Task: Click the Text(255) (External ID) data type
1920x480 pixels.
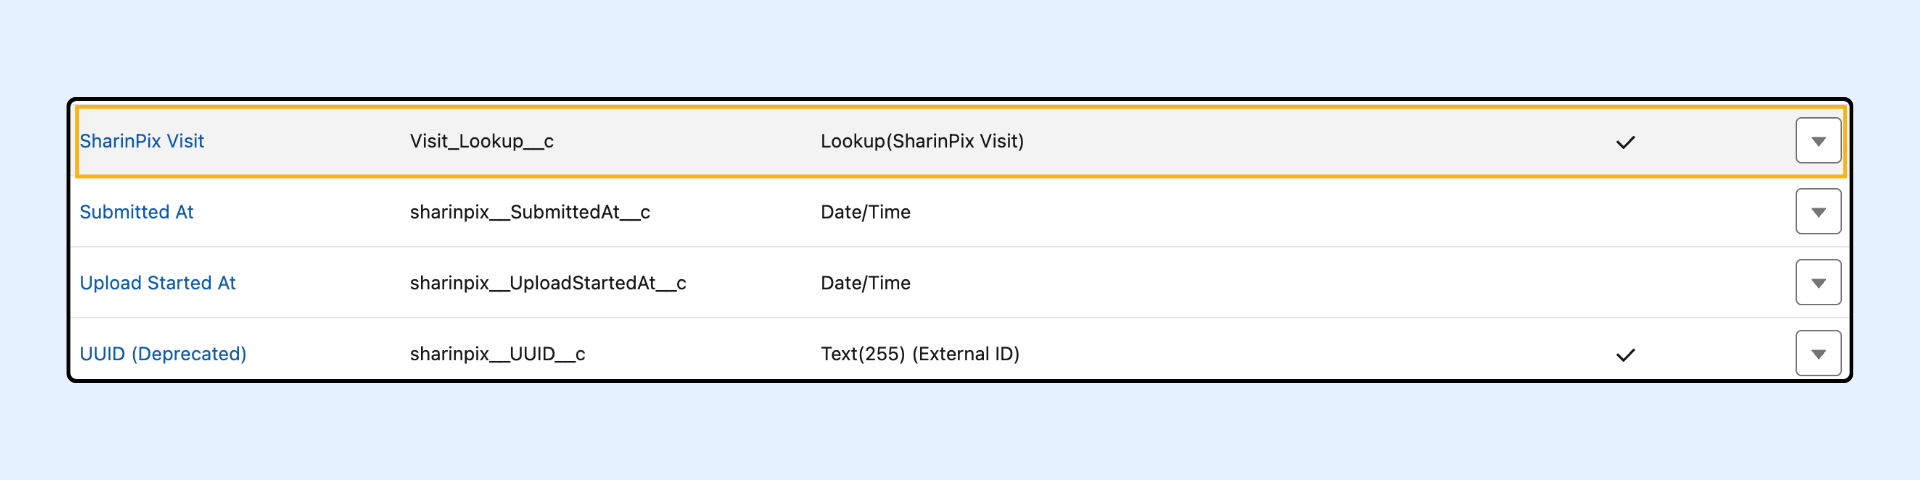Action: [x=920, y=354]
